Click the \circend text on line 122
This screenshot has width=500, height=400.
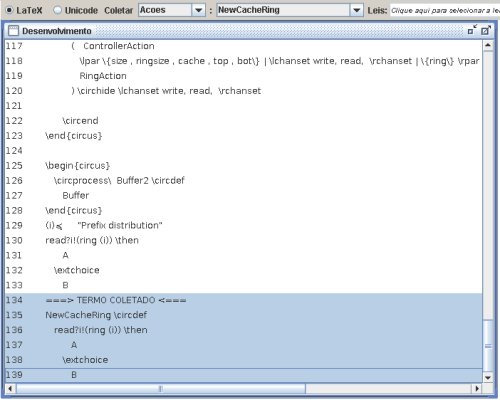(x=80, y=121)
